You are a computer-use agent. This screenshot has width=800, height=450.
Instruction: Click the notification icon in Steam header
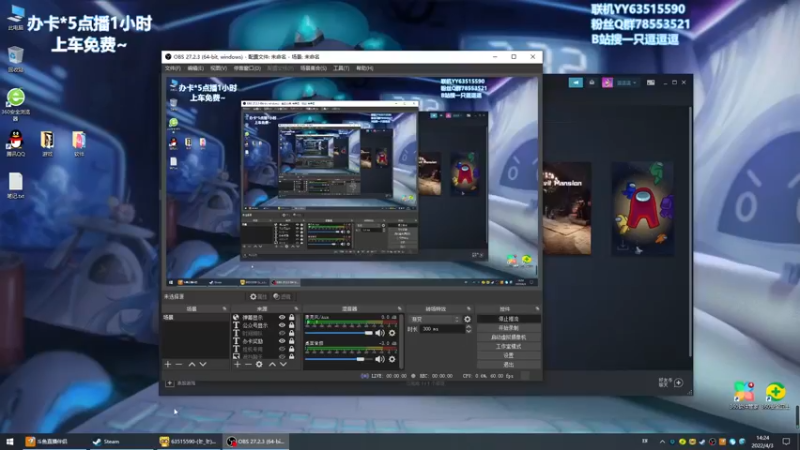click(592, 83)
